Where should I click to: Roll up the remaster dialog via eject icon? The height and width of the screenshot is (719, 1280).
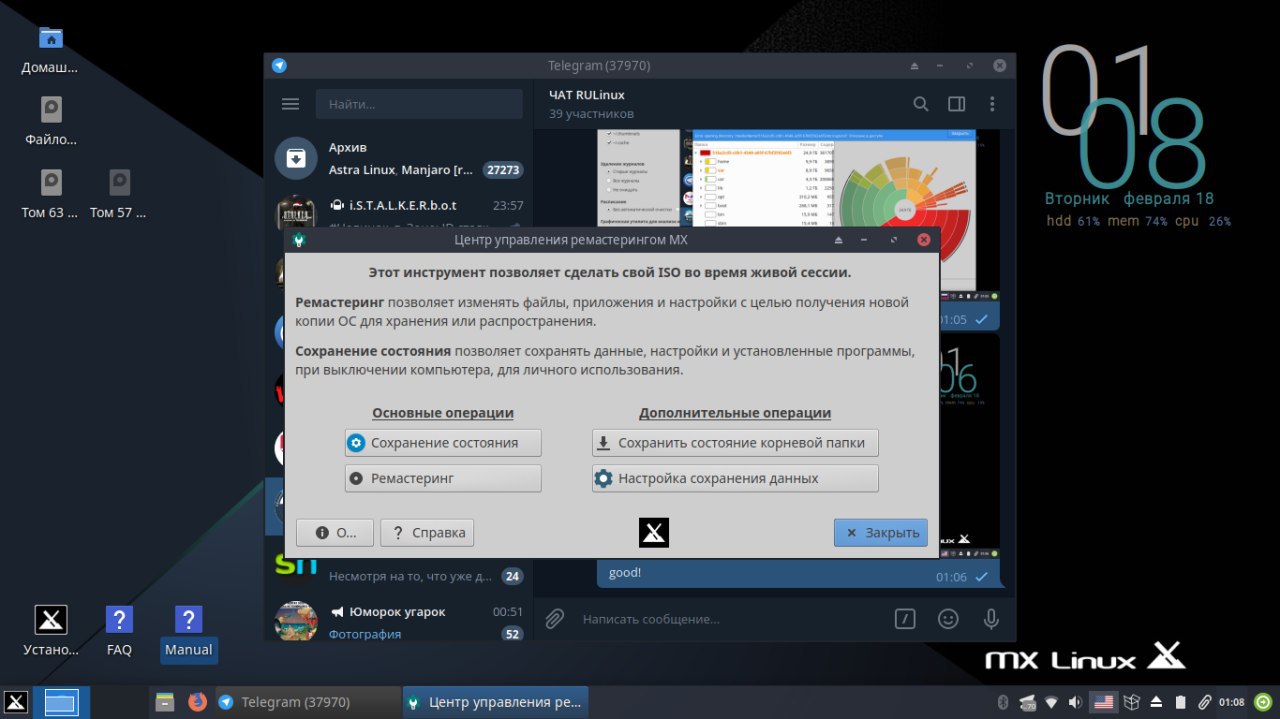coord(838,240)
